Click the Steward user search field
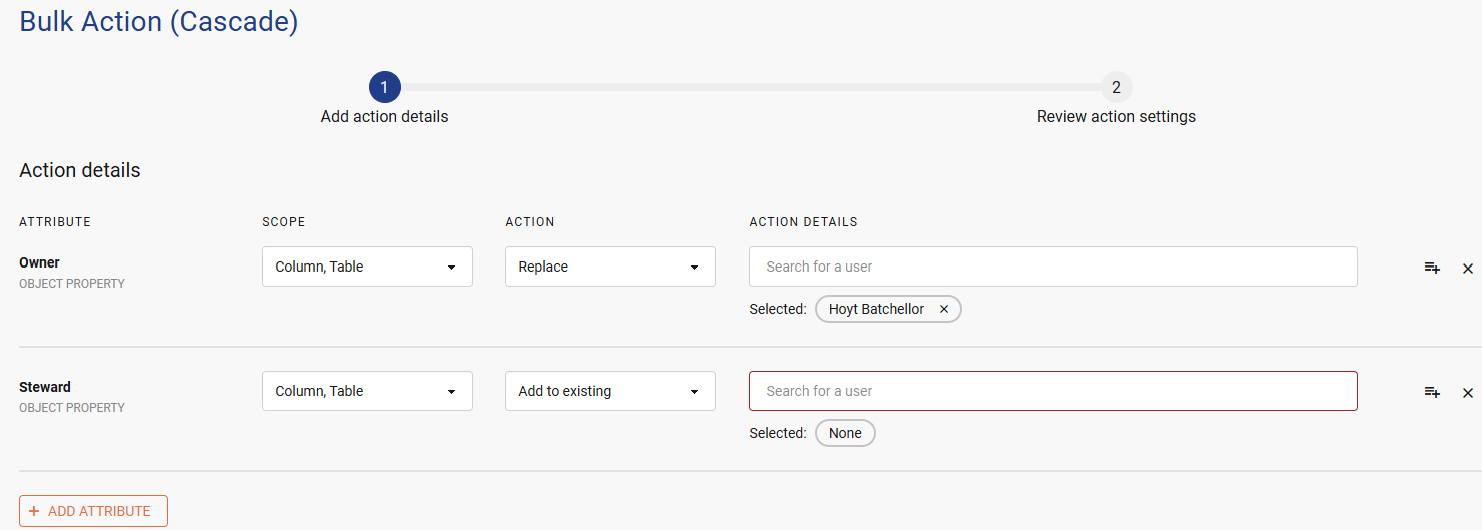The height and width of the screenshot is (530, 1482). pos(1053,391)
